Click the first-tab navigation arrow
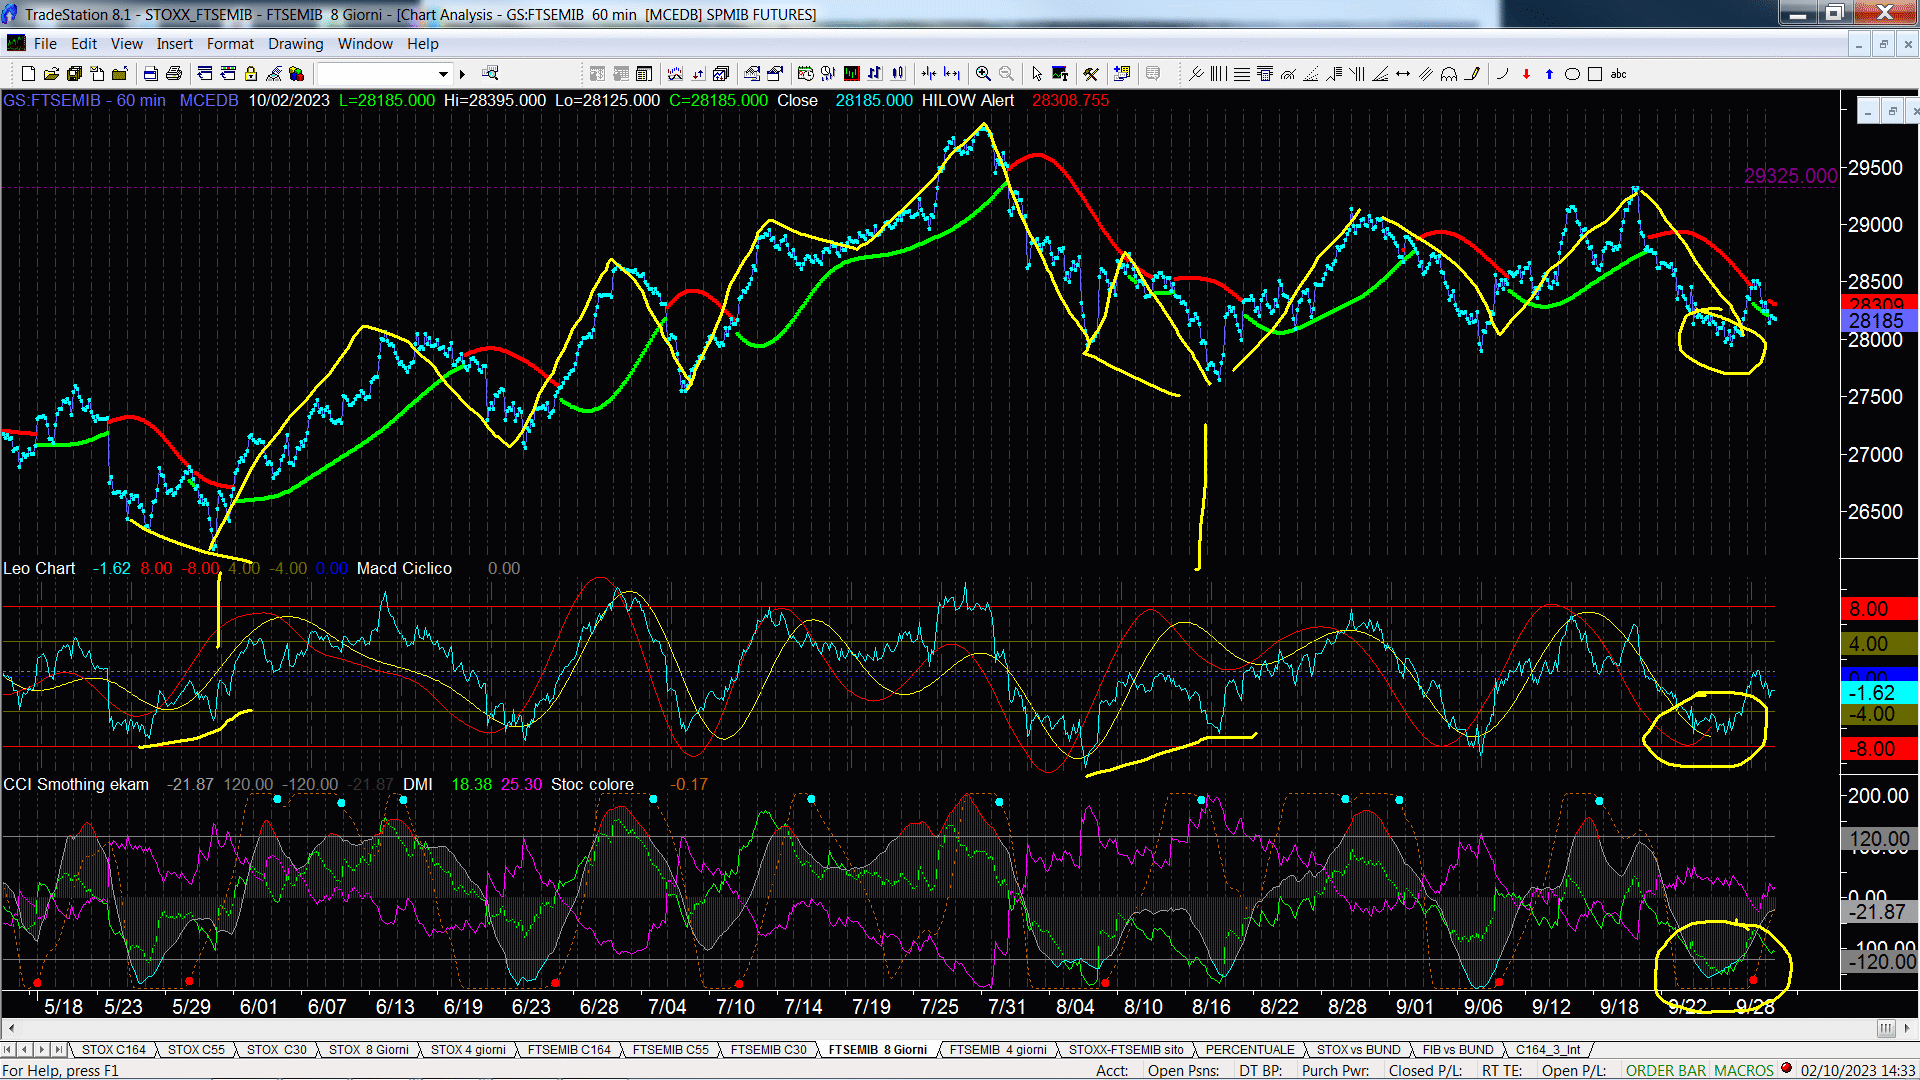Screen dimensions: 1920x1080 pyautogui.click(x=9, y=1050)
